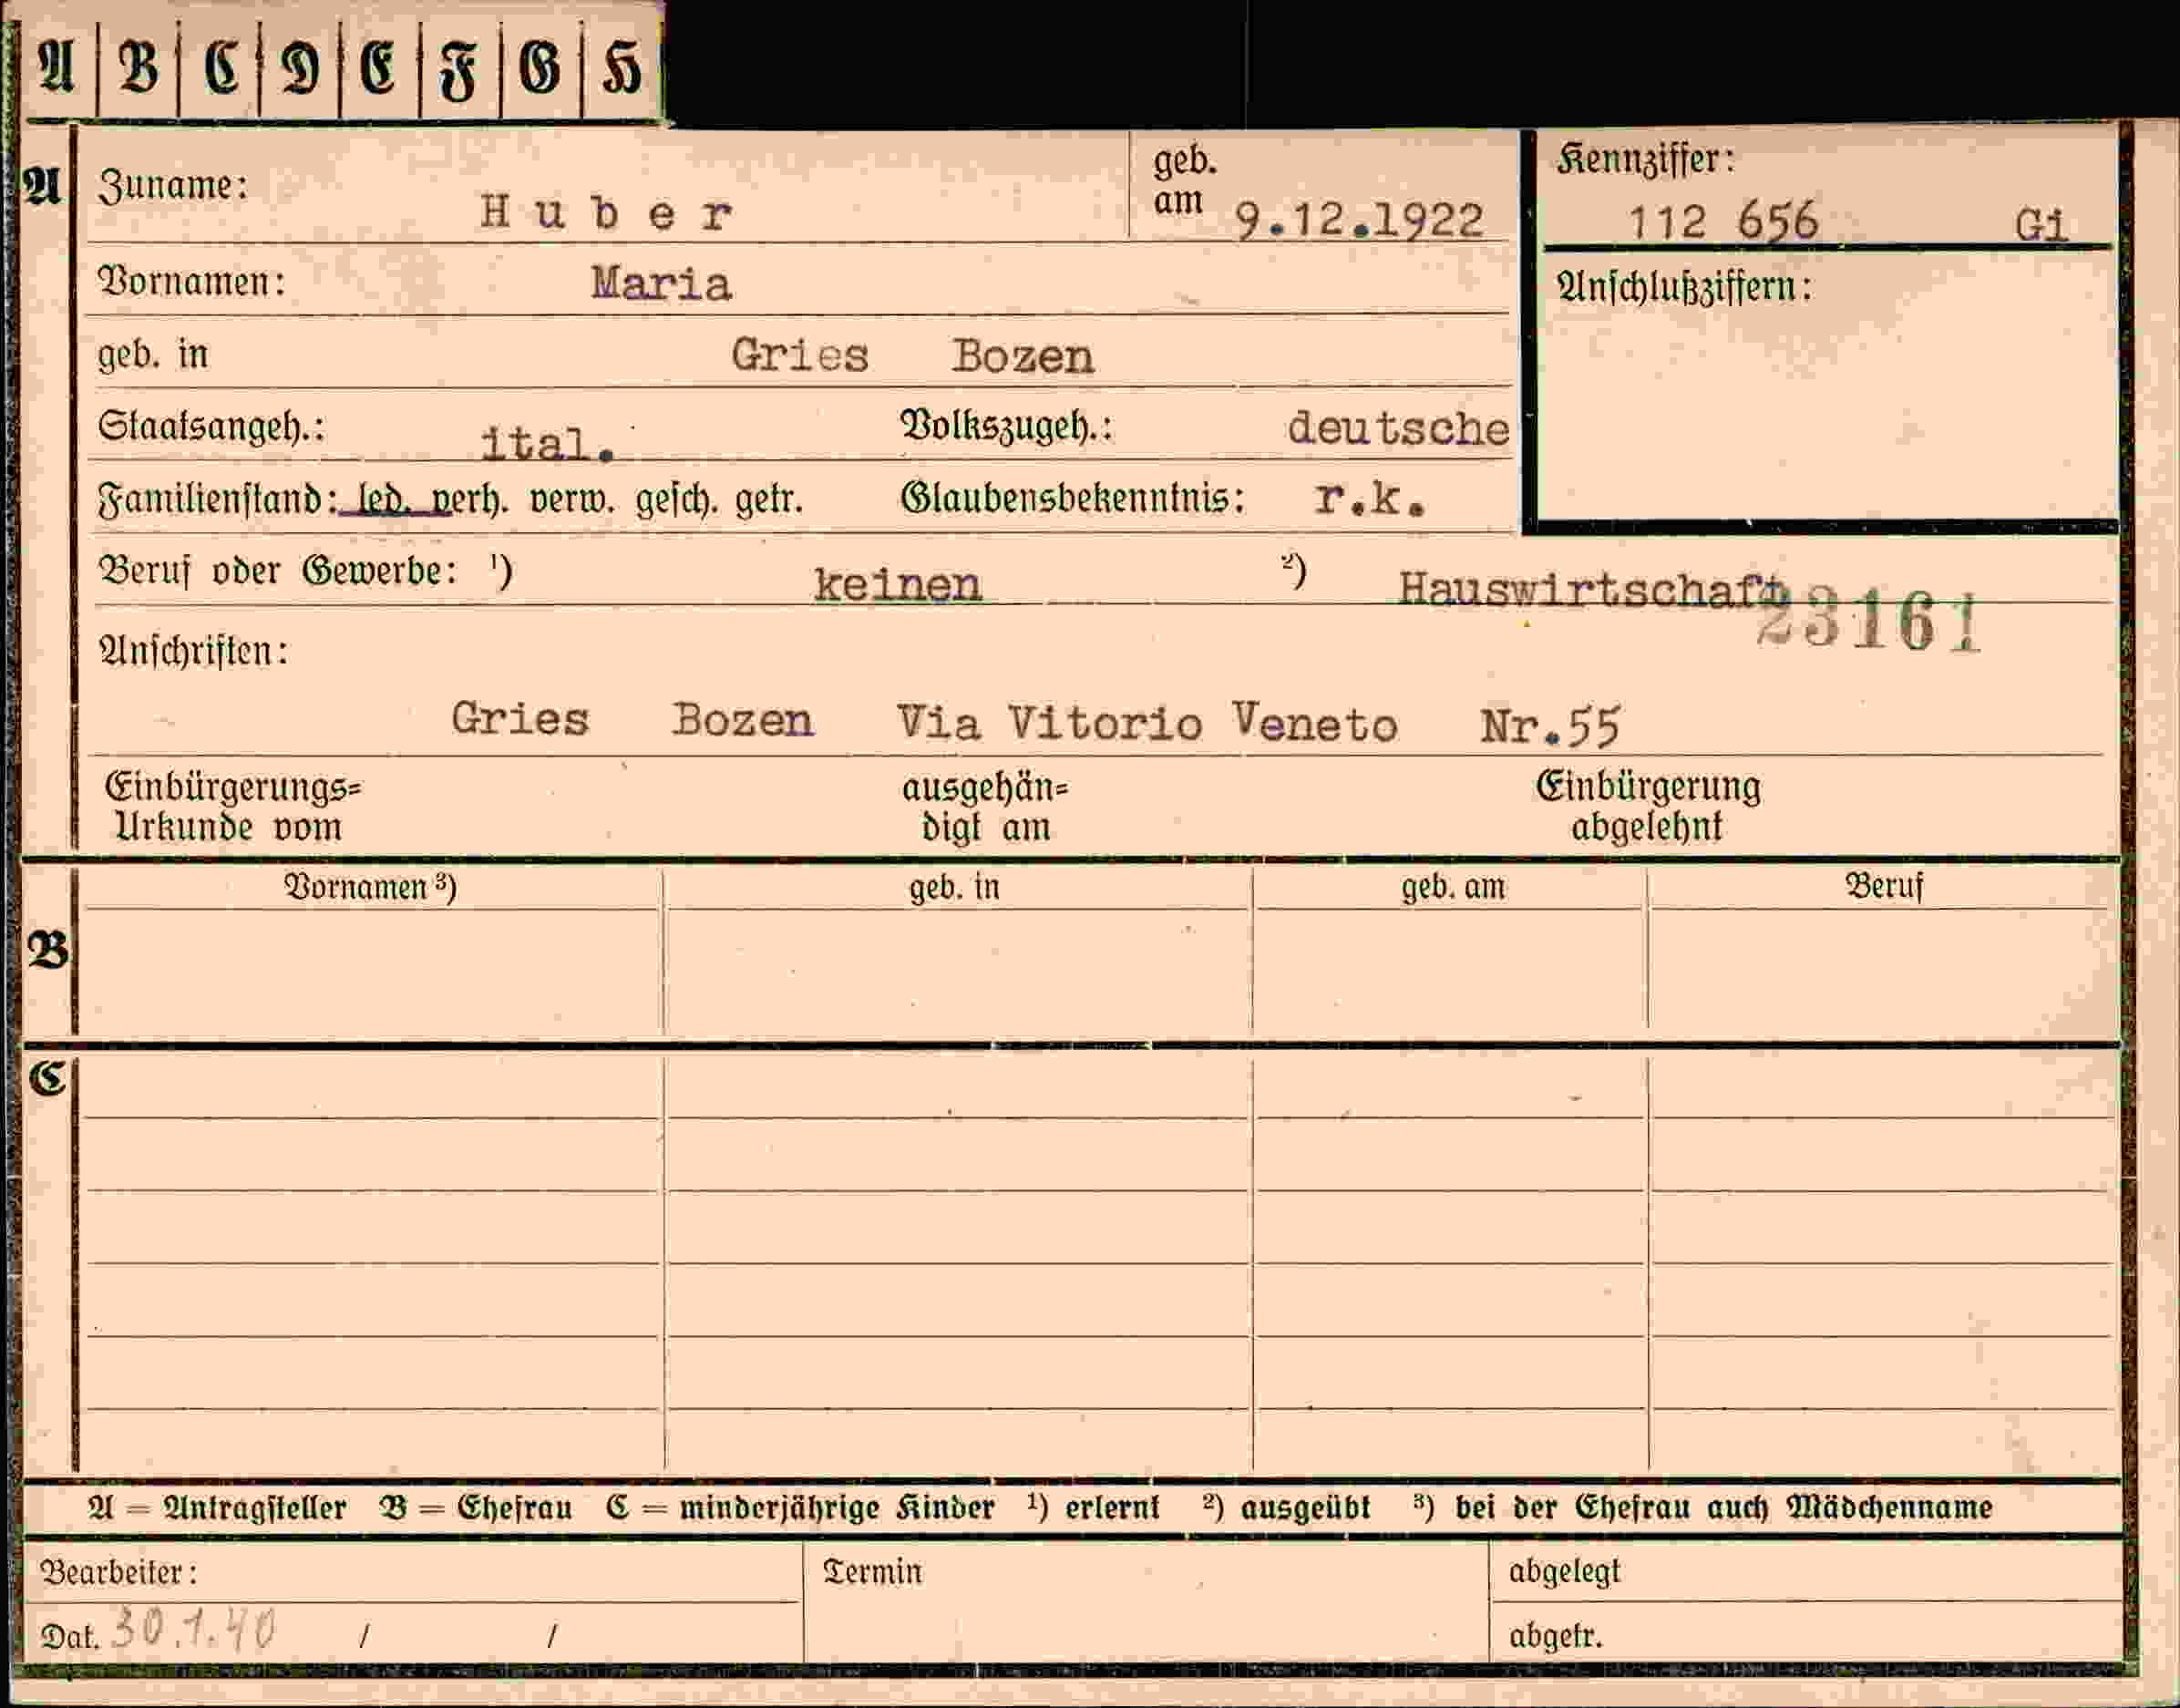Click house number 'Nr.55'

coord(1550,727)
